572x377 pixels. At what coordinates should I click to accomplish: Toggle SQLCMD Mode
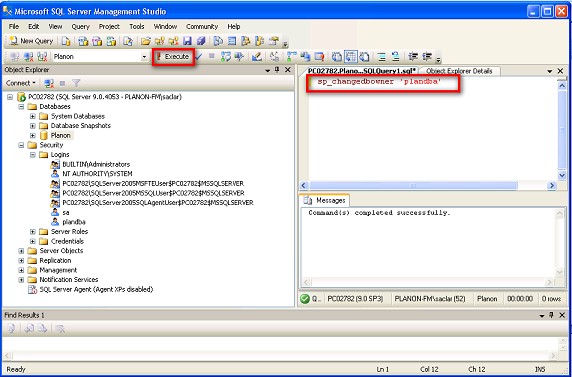click(x=320, y=57)
